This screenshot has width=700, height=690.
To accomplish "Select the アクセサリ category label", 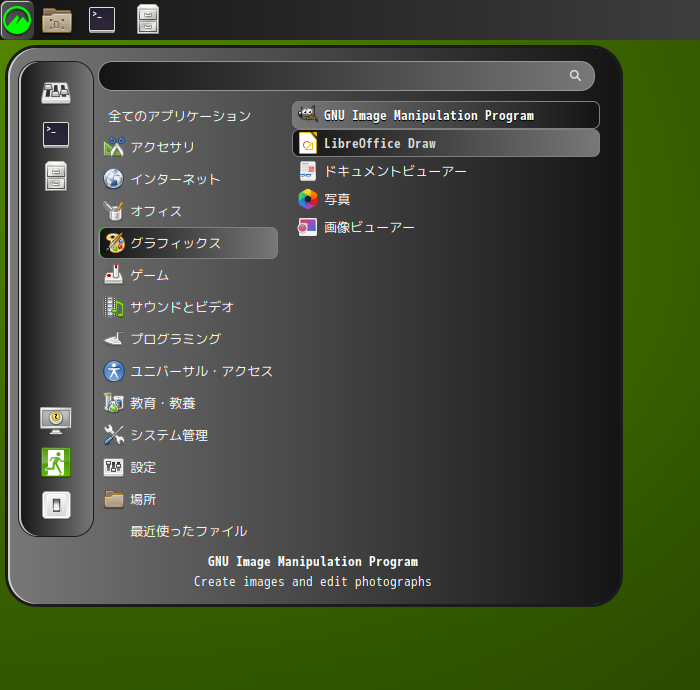I will coord(162,147).
